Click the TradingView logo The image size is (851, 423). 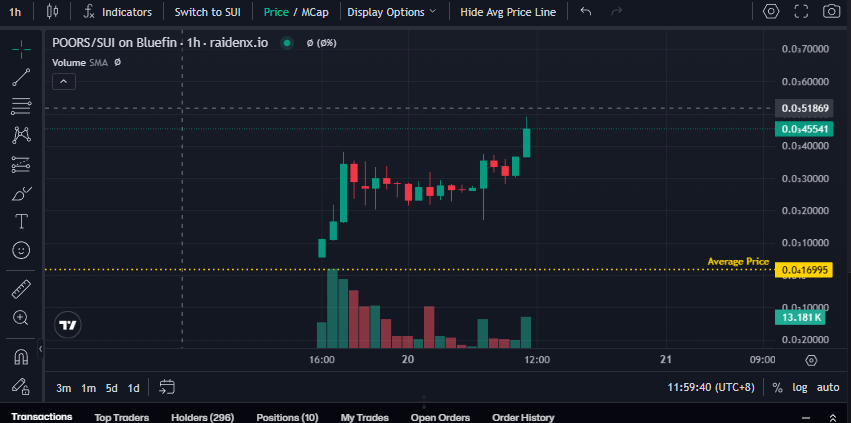coord(67,325)
